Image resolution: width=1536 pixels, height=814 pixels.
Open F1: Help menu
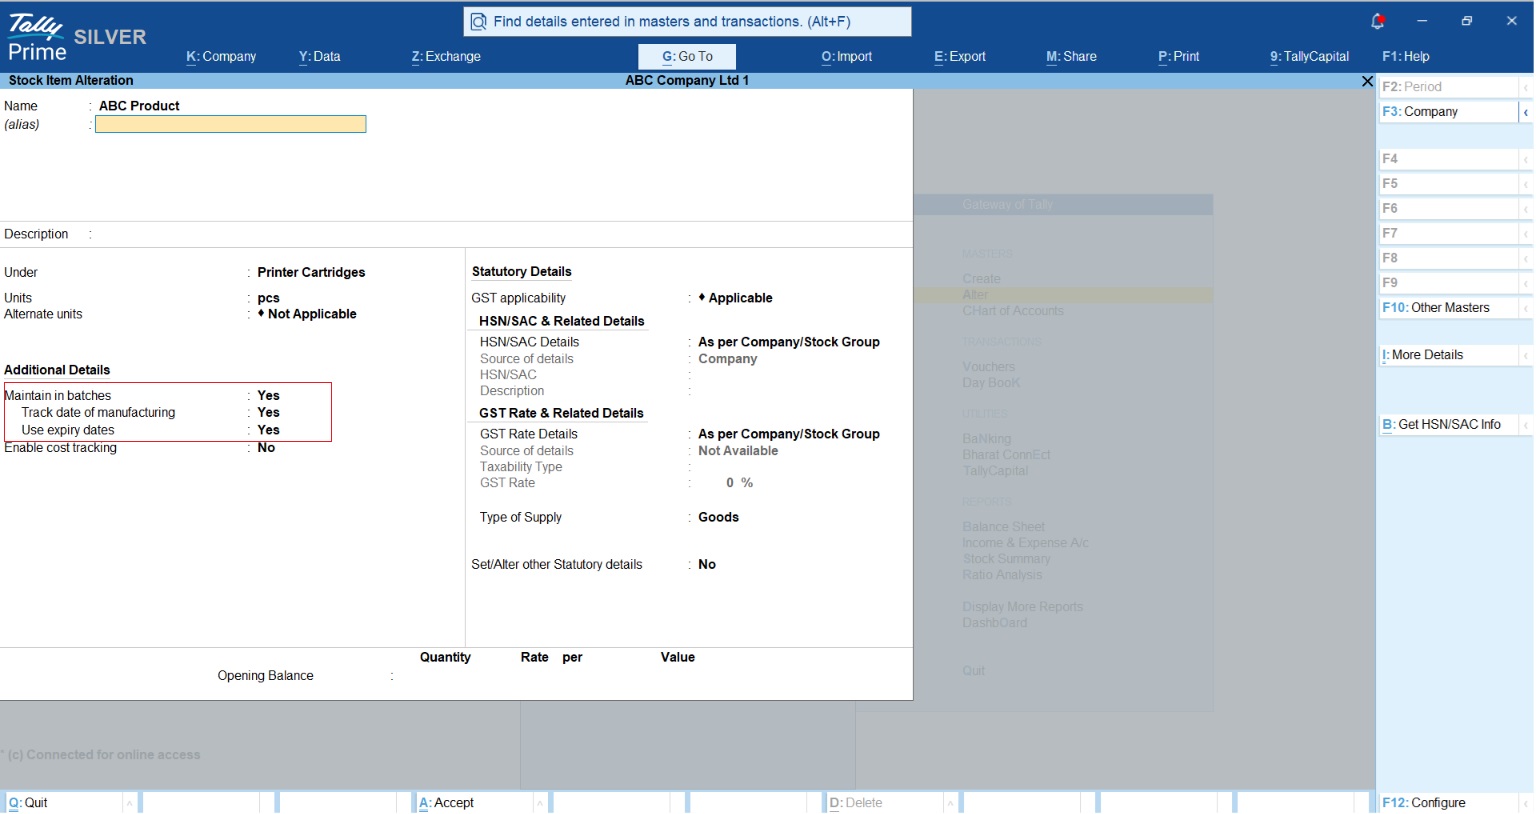coord(1406,57)
